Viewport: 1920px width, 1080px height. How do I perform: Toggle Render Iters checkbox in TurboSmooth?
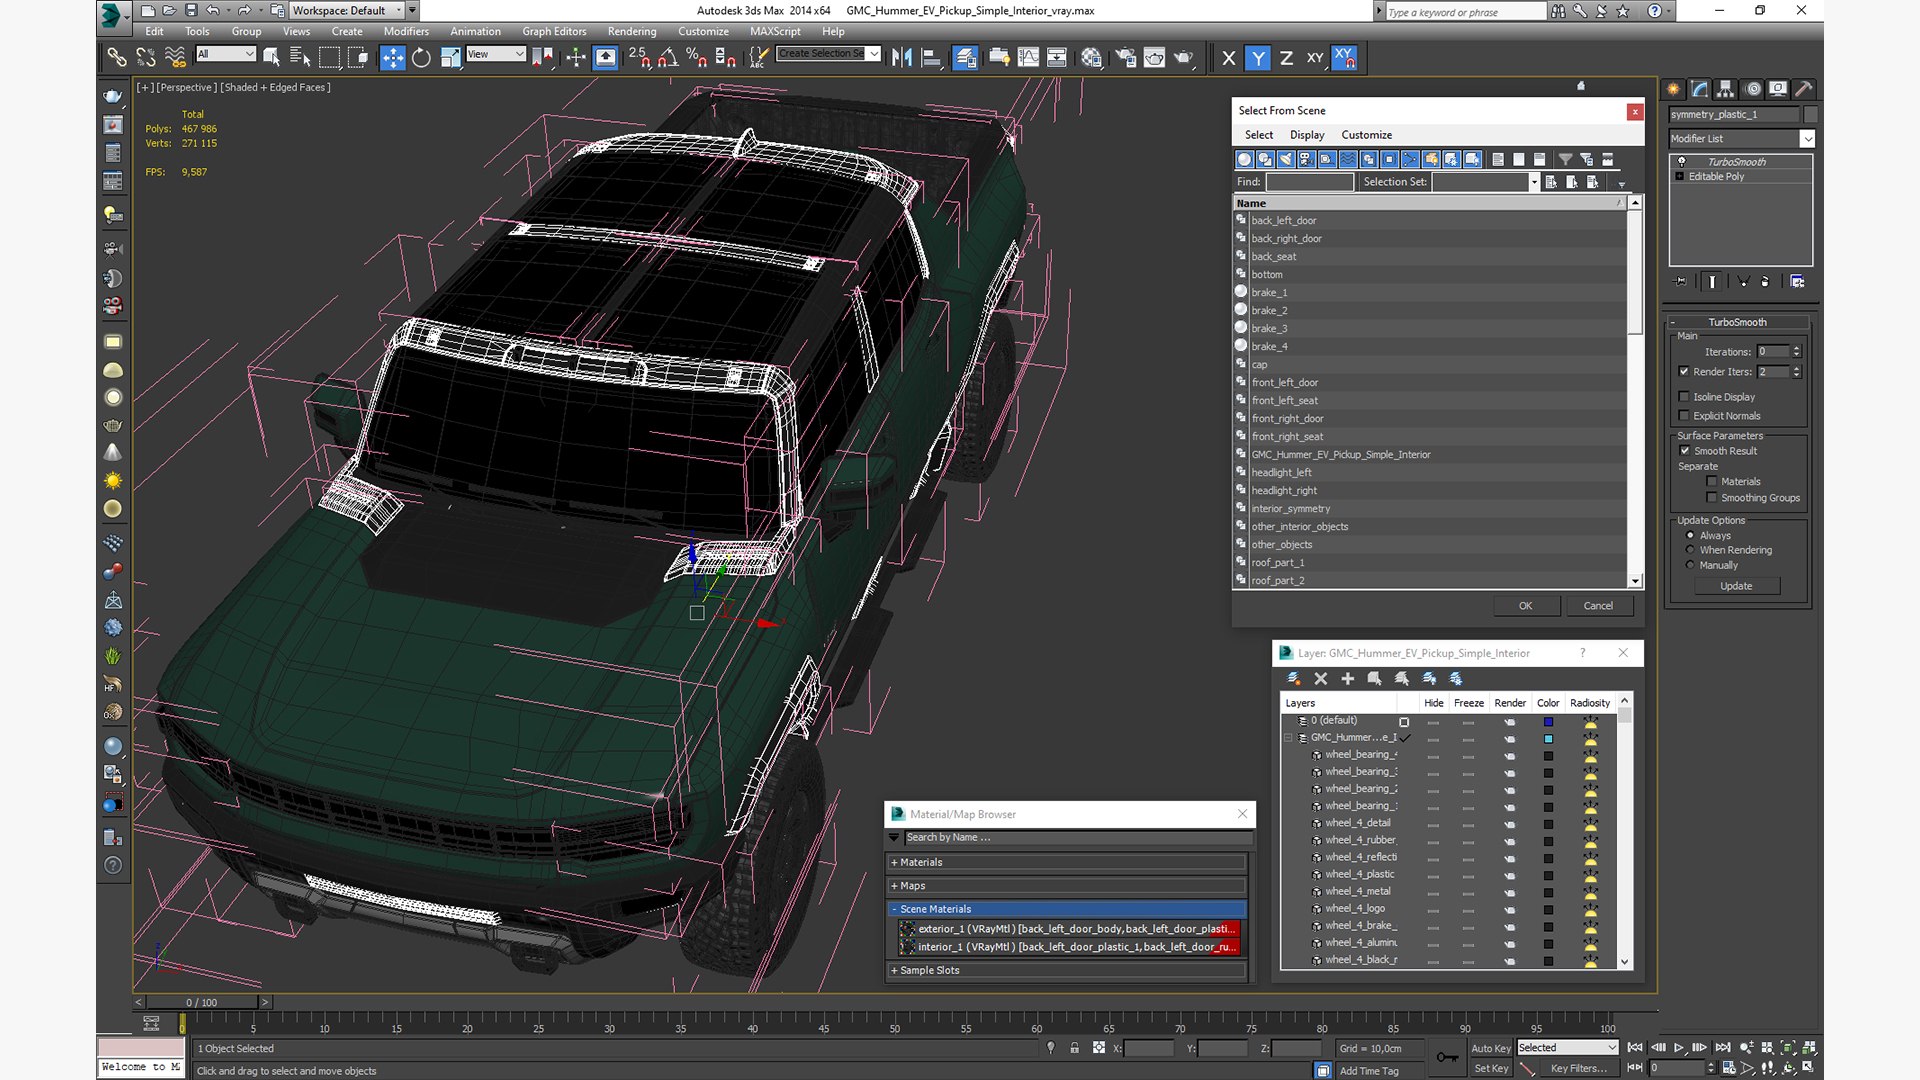(x=1684, y=371)
